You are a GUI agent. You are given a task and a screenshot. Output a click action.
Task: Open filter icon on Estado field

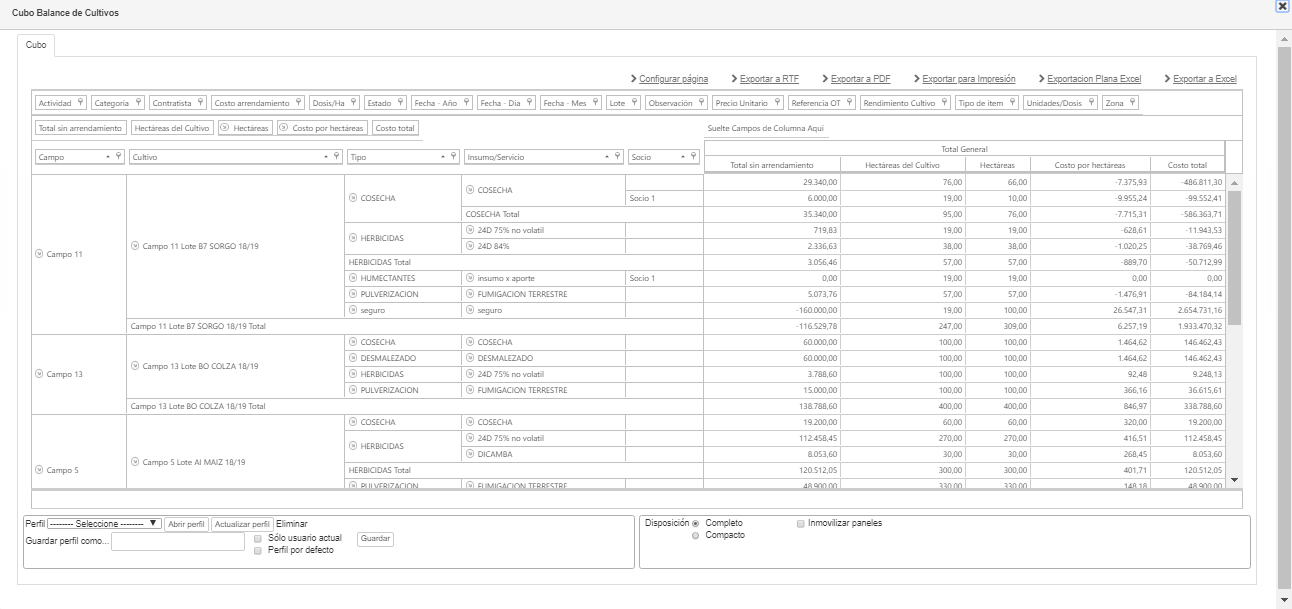click(x=400, y=103)
